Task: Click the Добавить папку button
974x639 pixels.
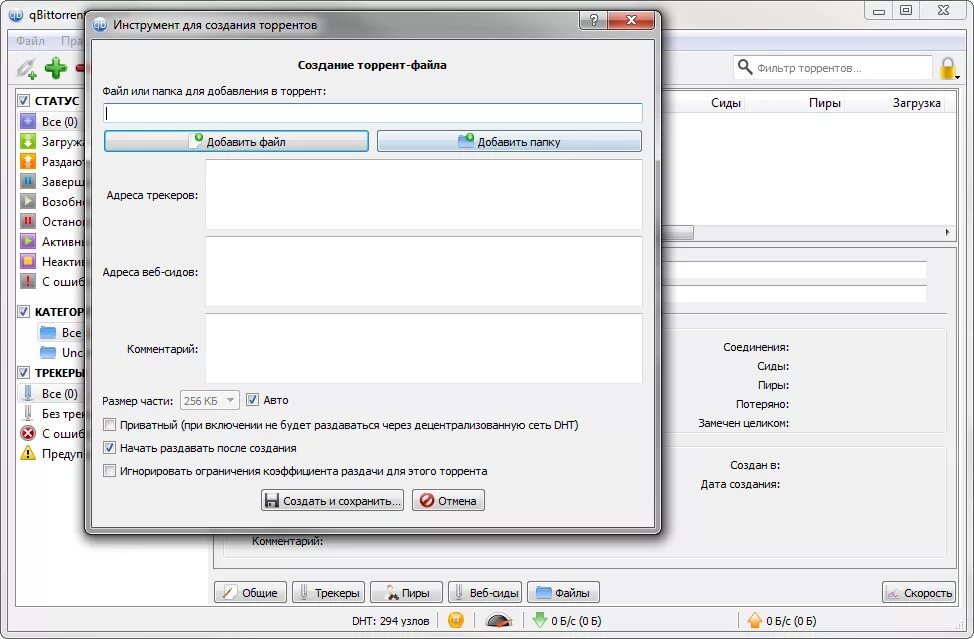Action: pos(509,141)
